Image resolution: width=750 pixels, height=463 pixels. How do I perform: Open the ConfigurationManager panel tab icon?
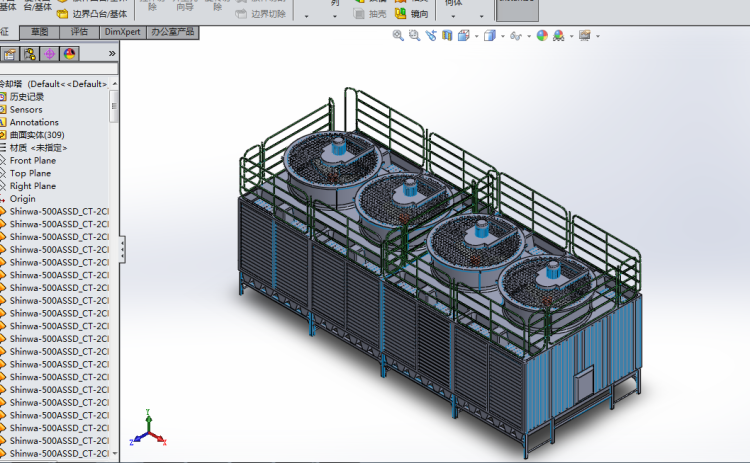click(x=30, y=54)
